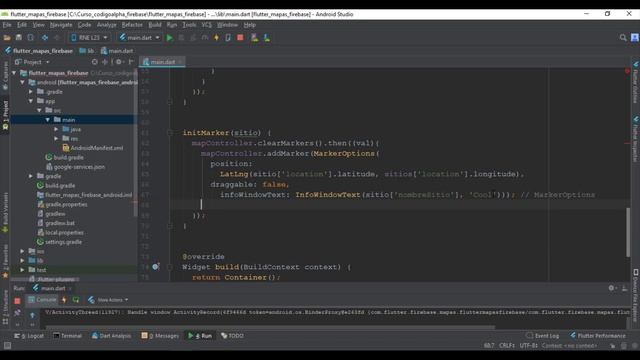This screenshot has width=640, height=360.
Task: Open the Terminal tool window
Action: point(67,336)
